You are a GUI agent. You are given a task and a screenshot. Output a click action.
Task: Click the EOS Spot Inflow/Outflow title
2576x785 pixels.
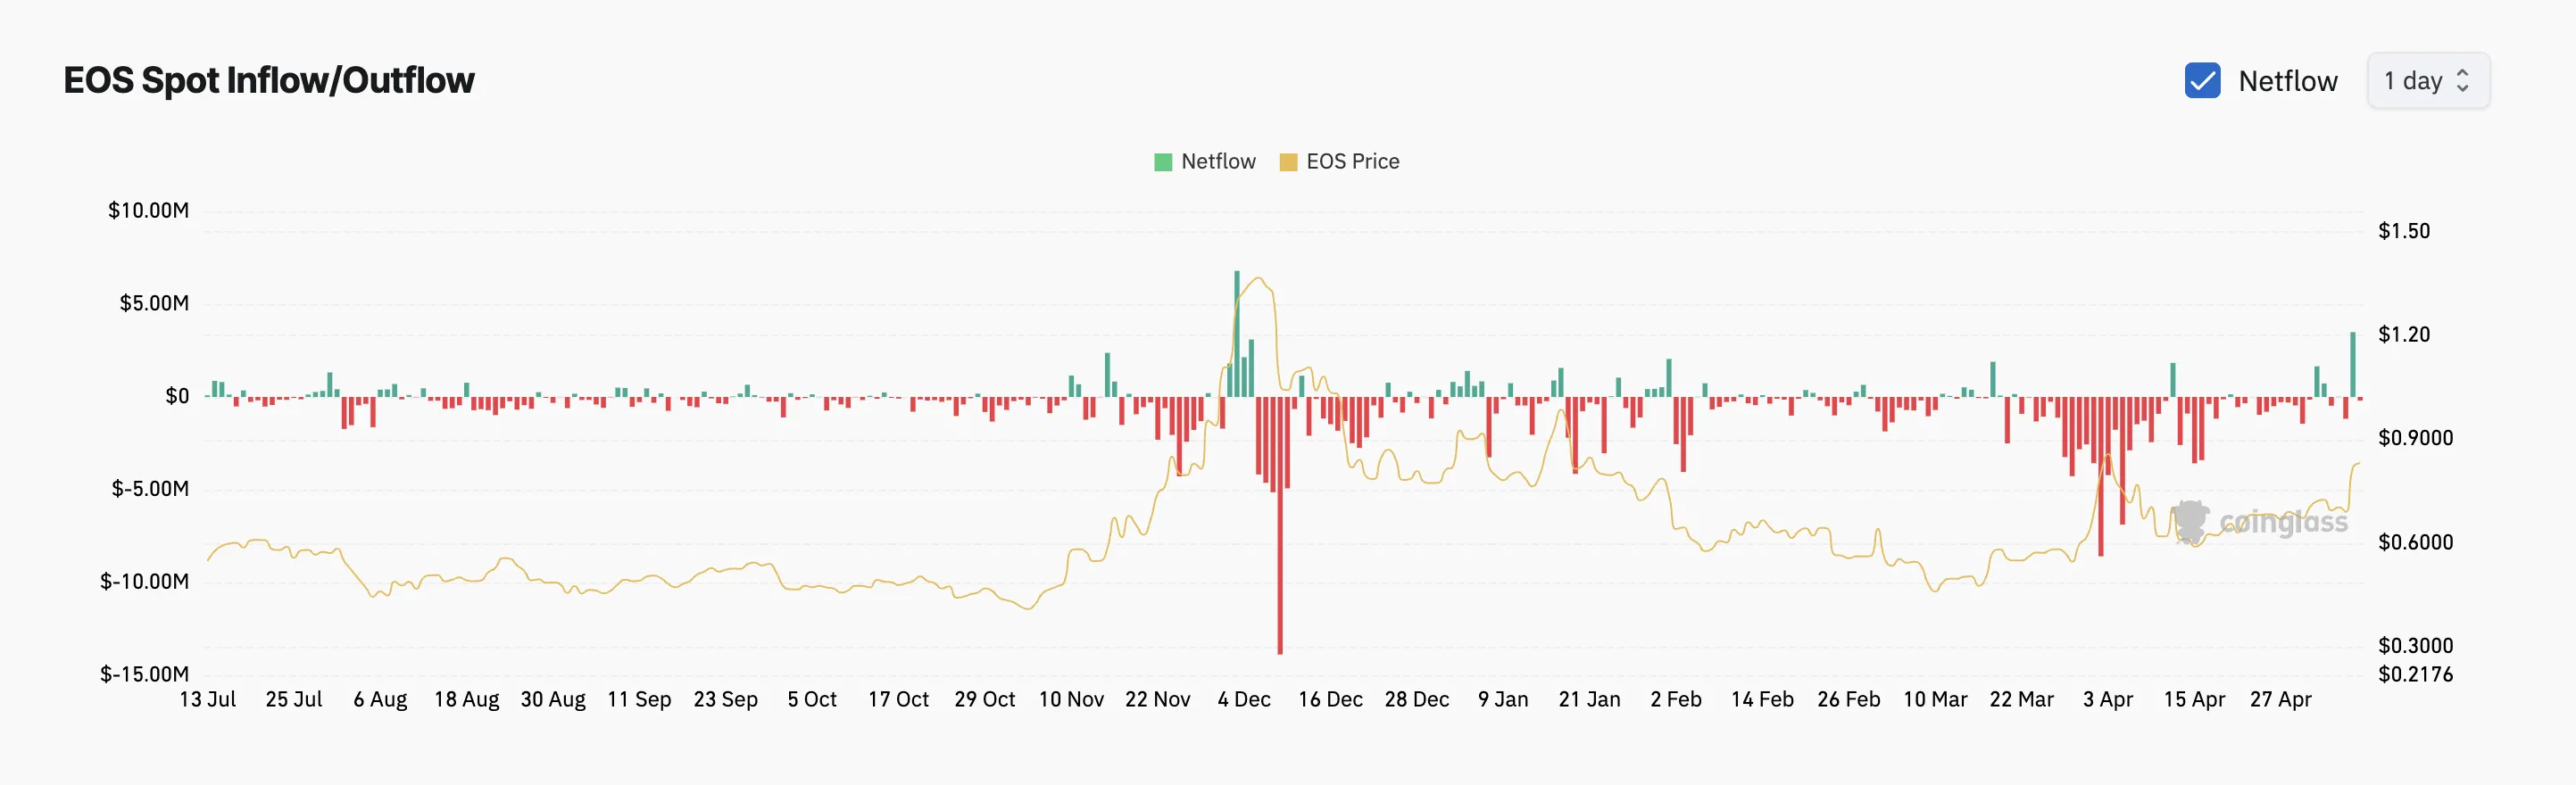[269, 81]
